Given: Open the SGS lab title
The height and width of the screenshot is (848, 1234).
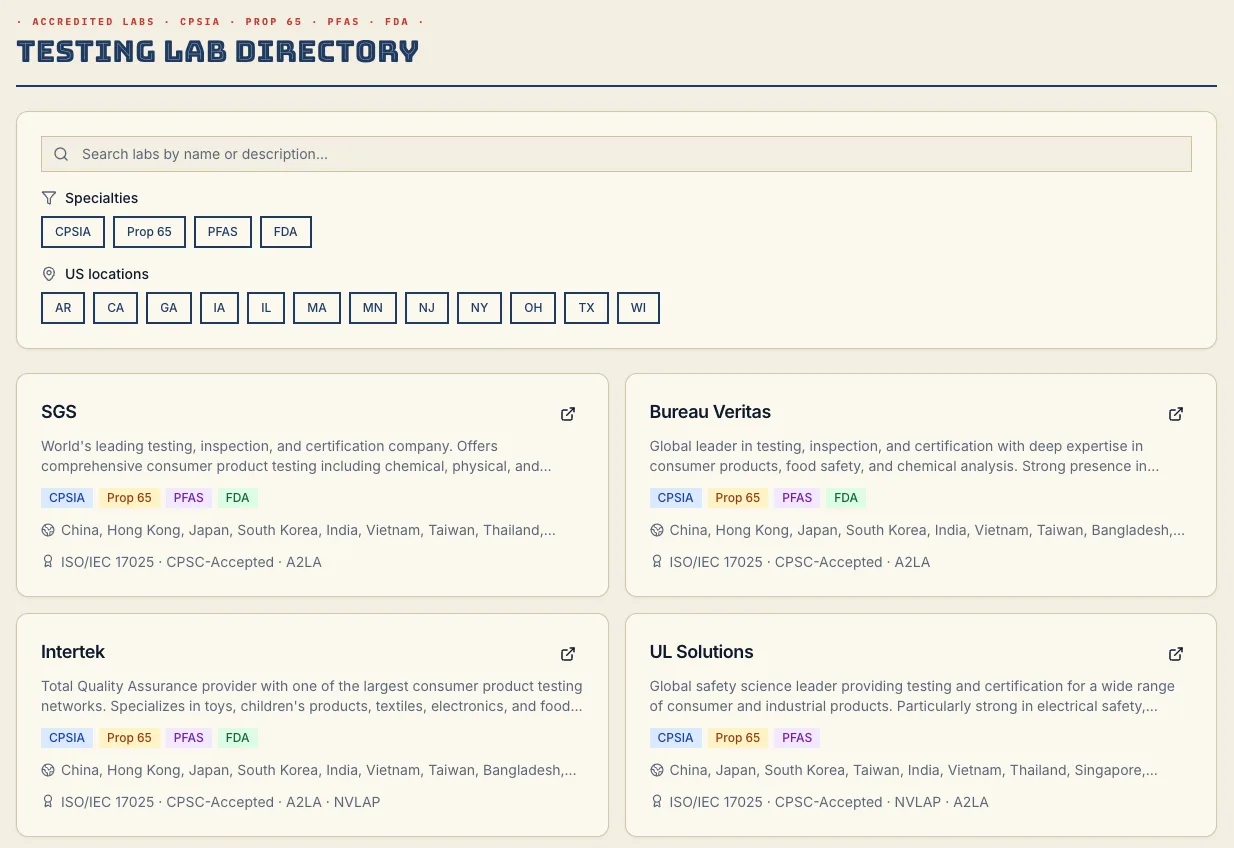Looking at the screenshot, I should (x=59, y=412).
